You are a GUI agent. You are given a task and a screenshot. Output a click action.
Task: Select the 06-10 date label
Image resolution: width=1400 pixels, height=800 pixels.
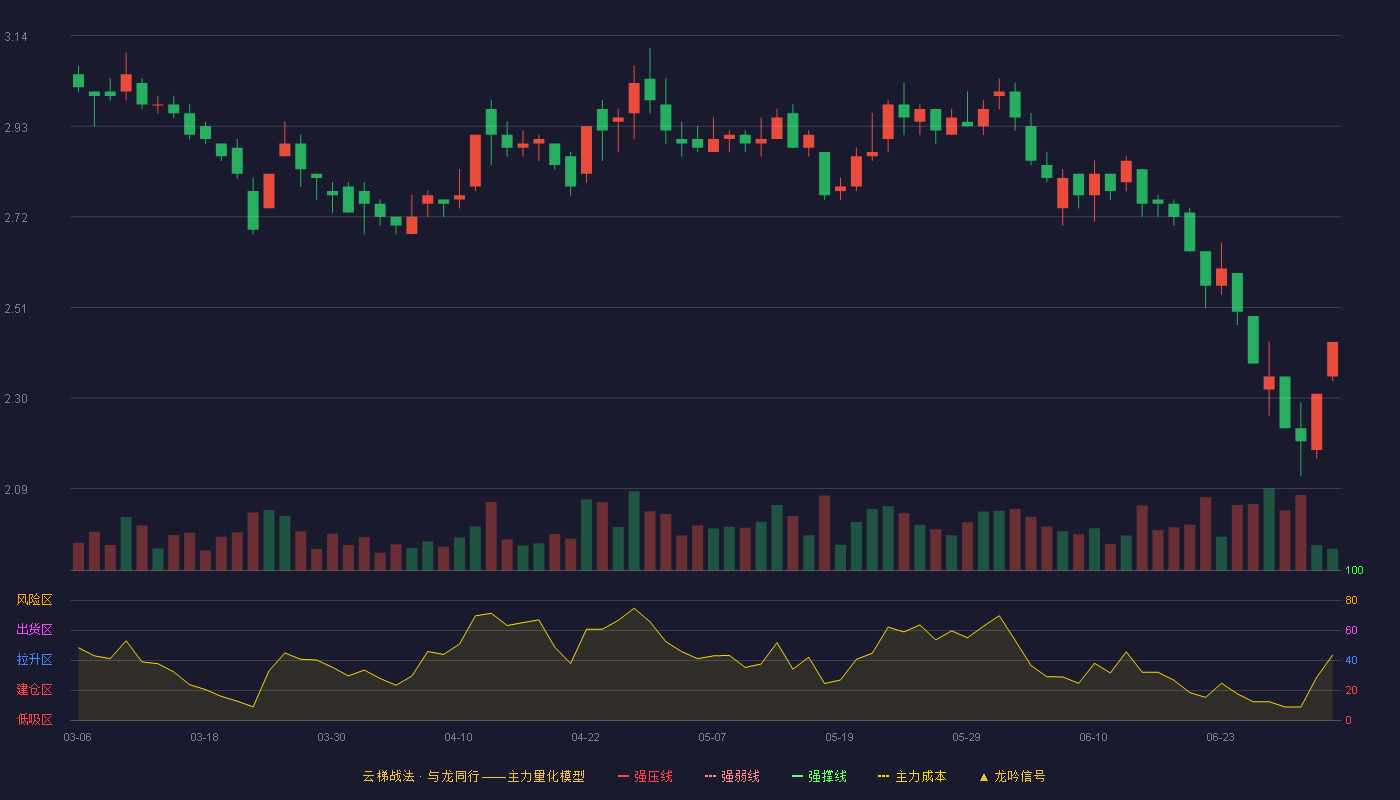[x=1093, y=737]
